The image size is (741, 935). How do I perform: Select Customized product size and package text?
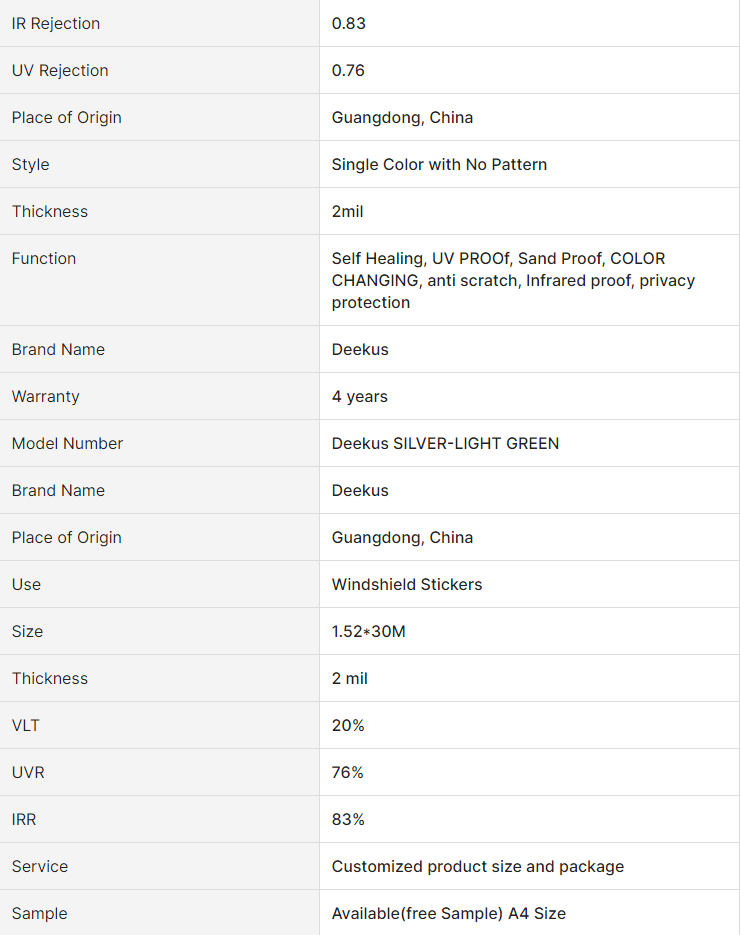click(478, 866)
